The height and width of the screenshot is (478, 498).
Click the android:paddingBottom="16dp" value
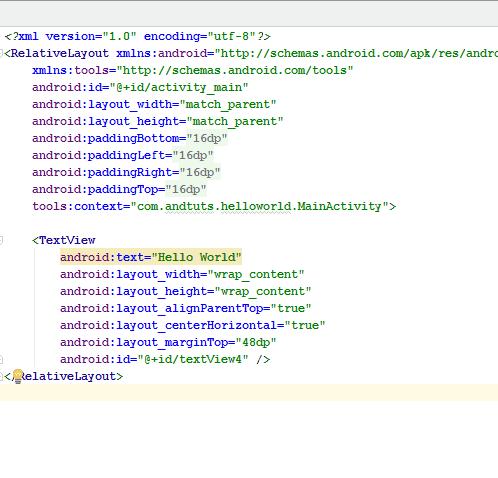click(x=207, y=138)
